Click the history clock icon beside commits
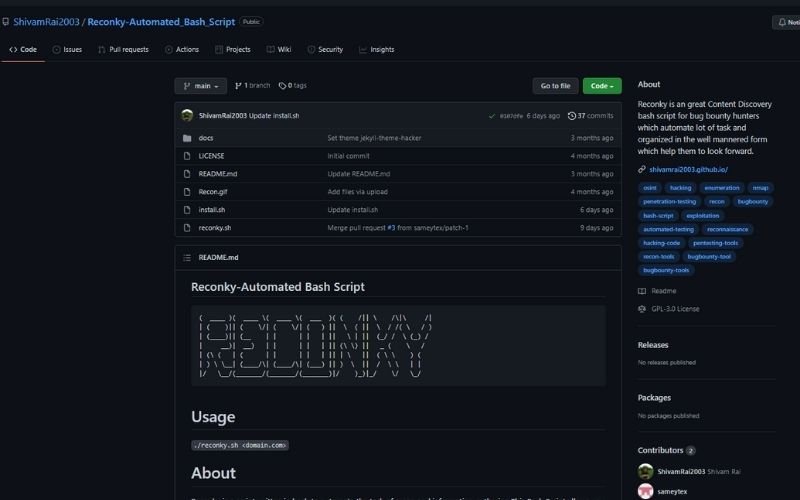Image resolution: width=800 pixels, height=500 pixels. [571, 116]
